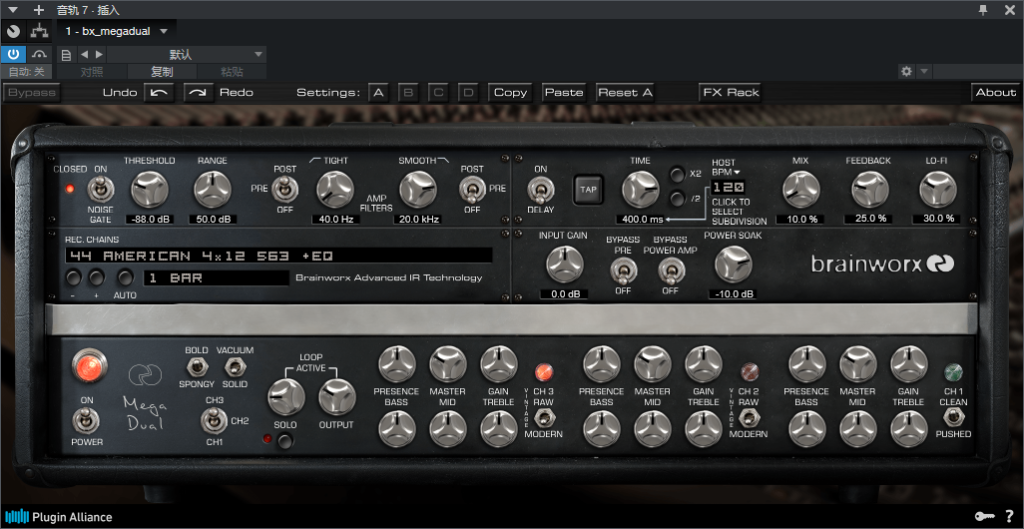
Task: Flip the Tight filter PRE/POST switch
Action: point(285,190)
